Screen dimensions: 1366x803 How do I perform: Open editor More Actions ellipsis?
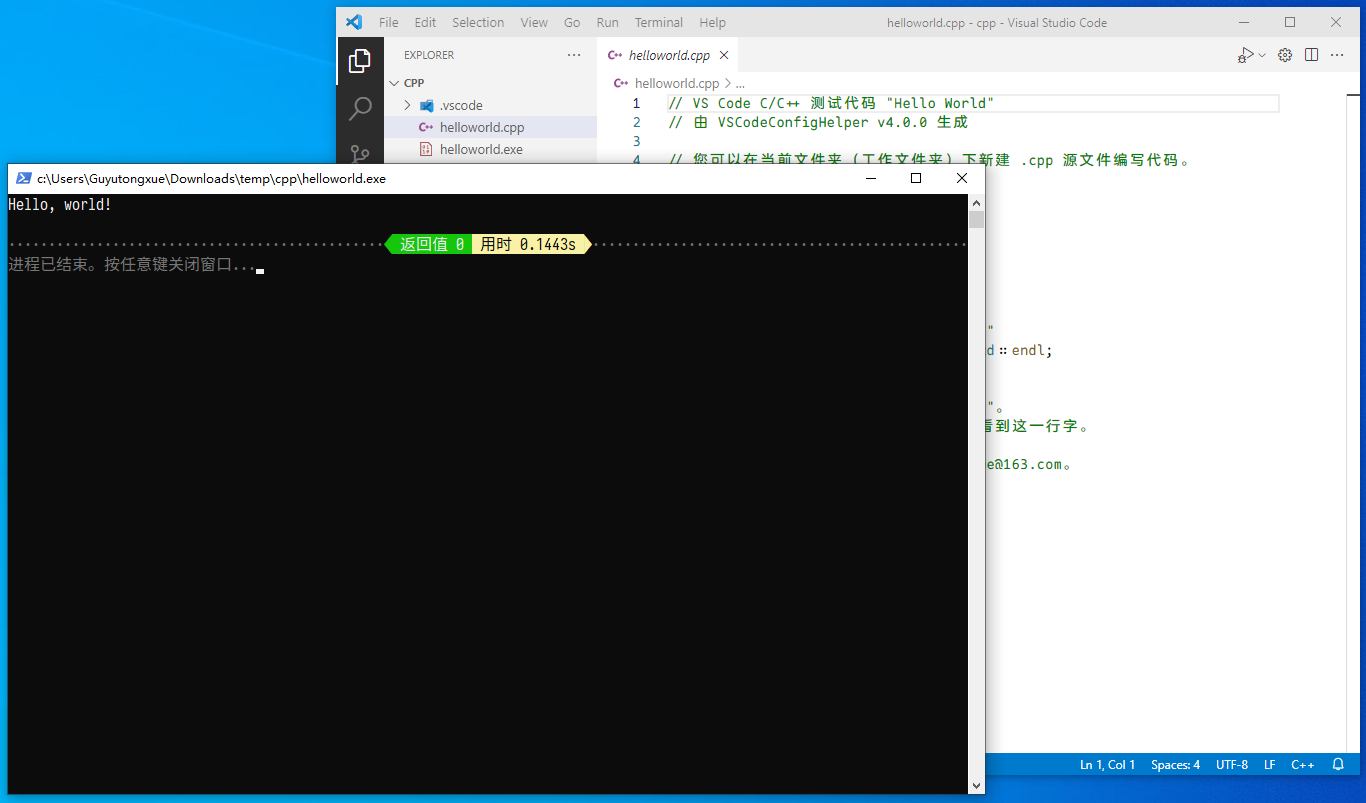point(1337,55)
